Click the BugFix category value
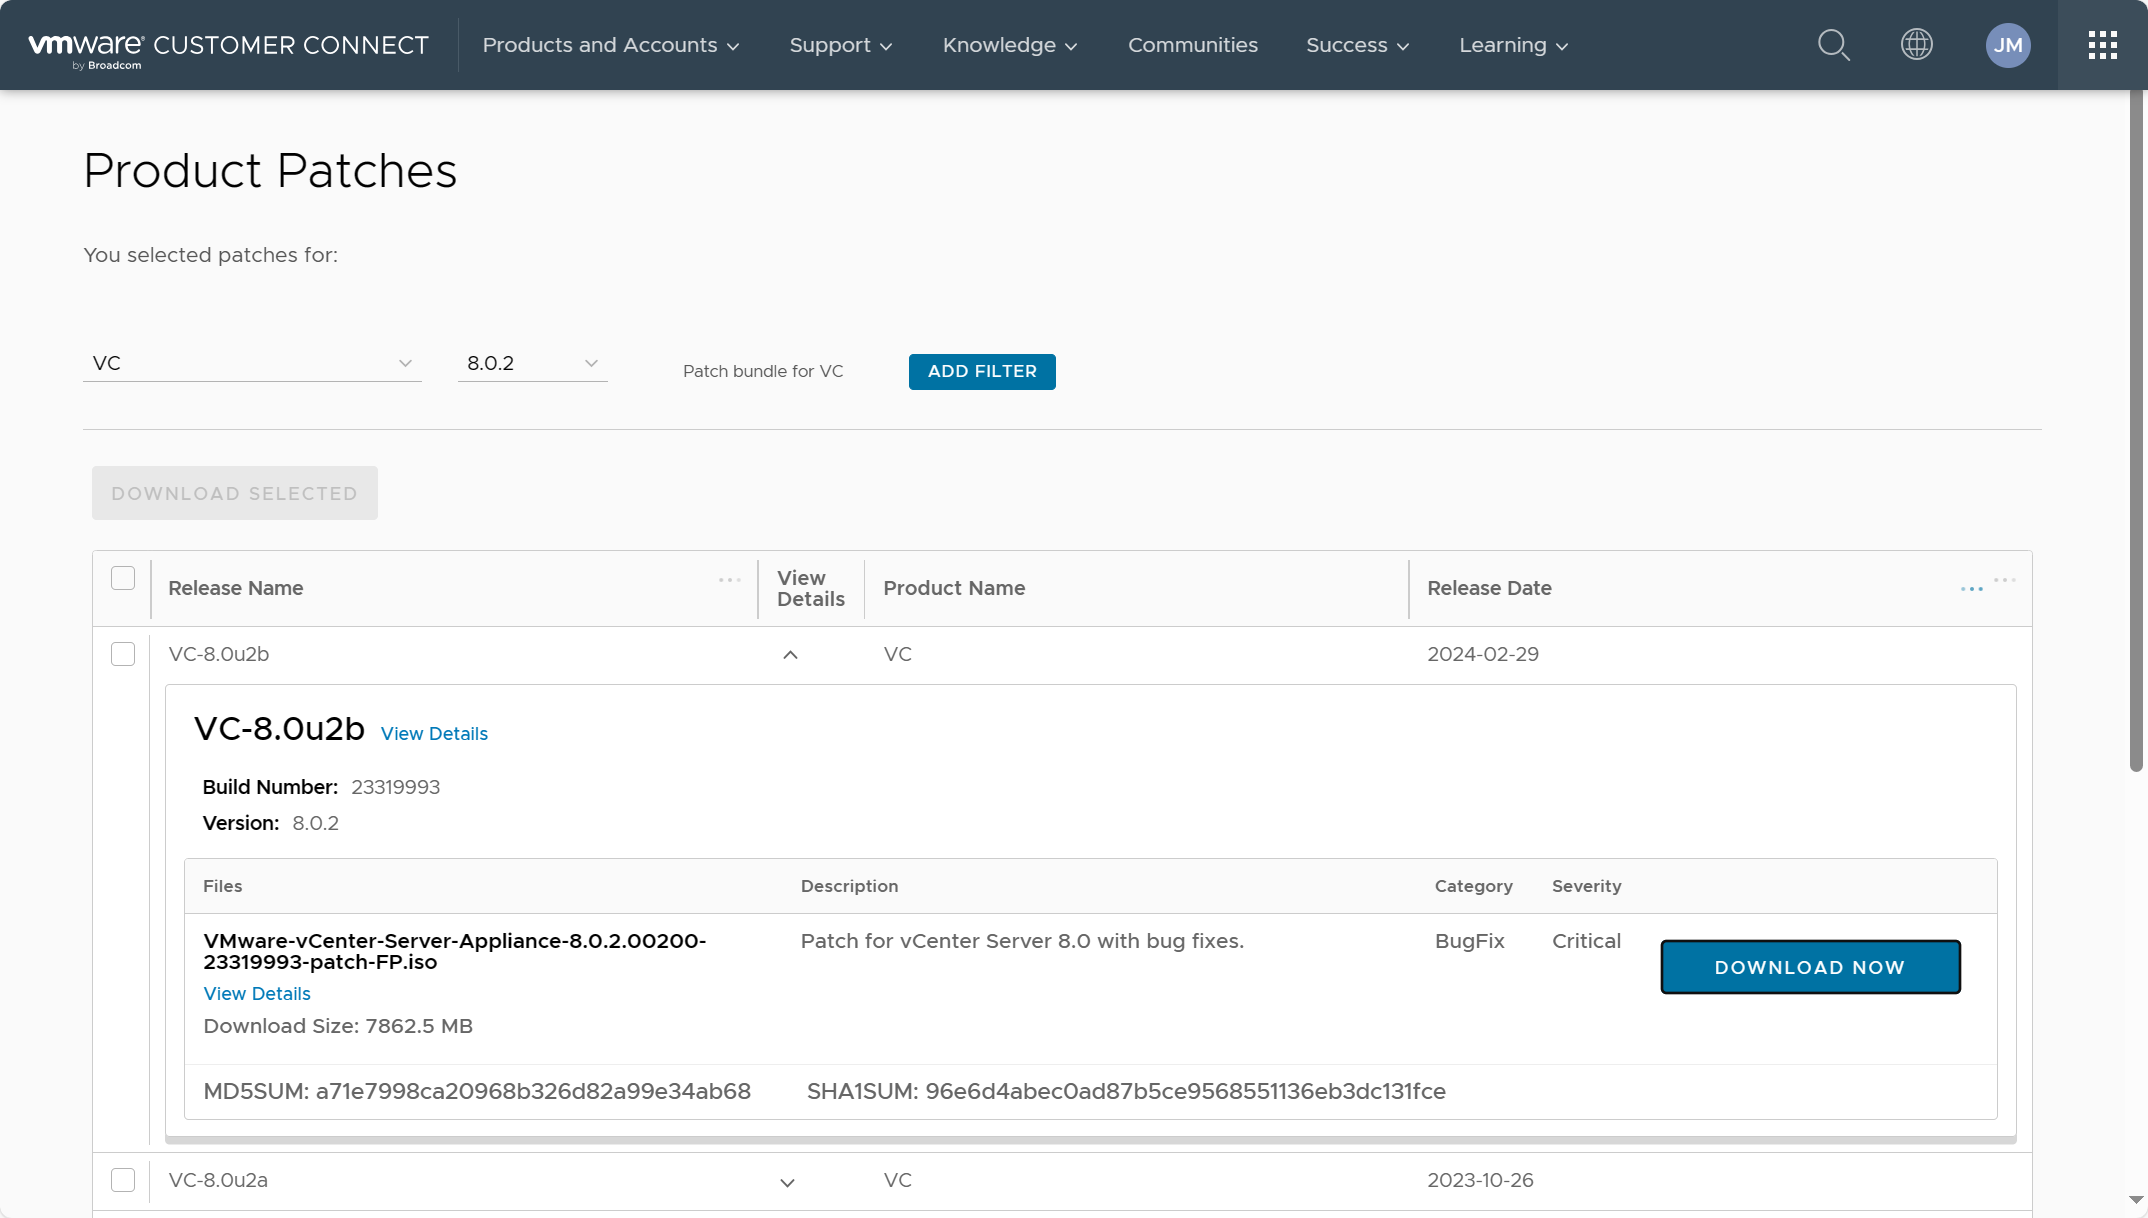2148x1218 pixels. pyautogui.click(x=1469, y=941)
